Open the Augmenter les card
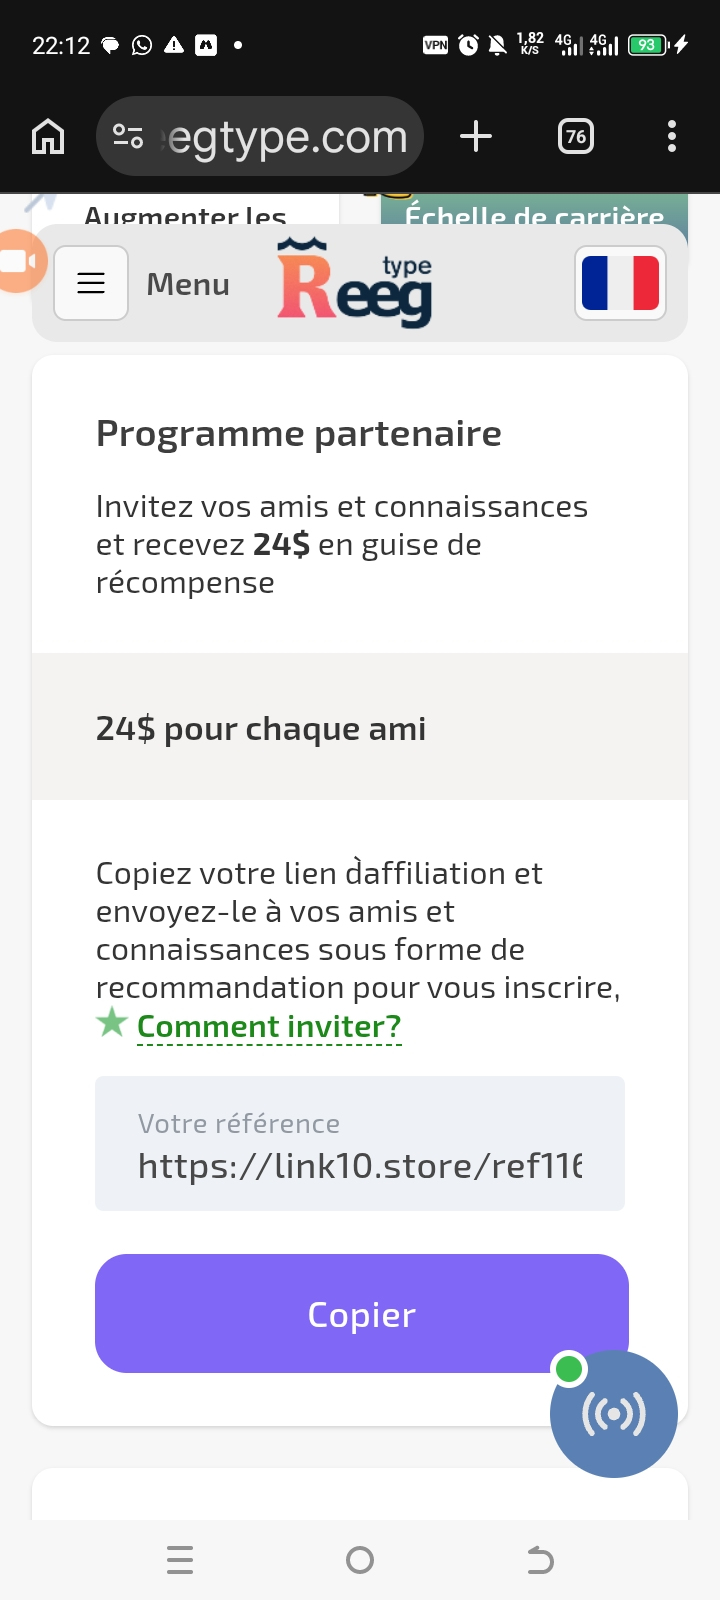 pyautogui.click(x=185, y=210)
